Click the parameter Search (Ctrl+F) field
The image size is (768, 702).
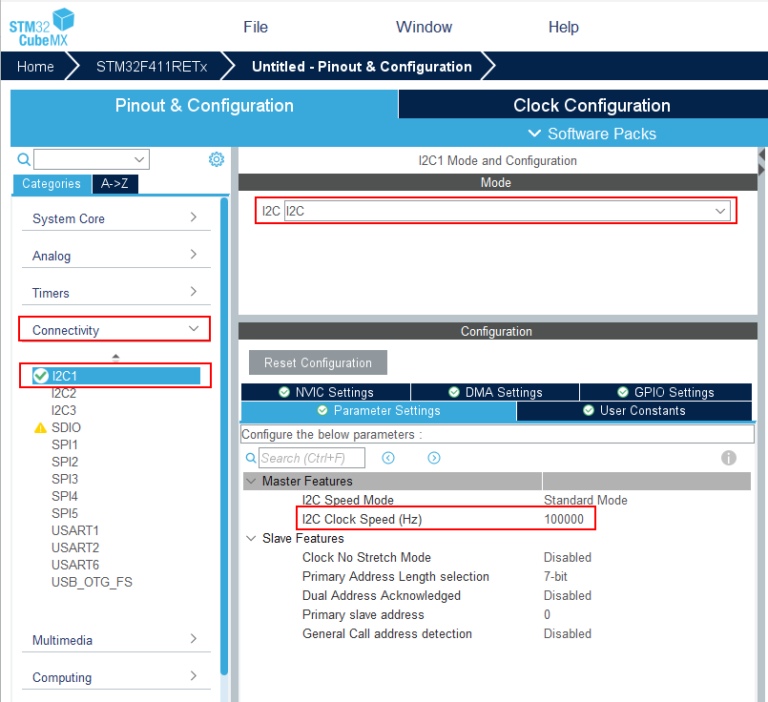[312, 458]
